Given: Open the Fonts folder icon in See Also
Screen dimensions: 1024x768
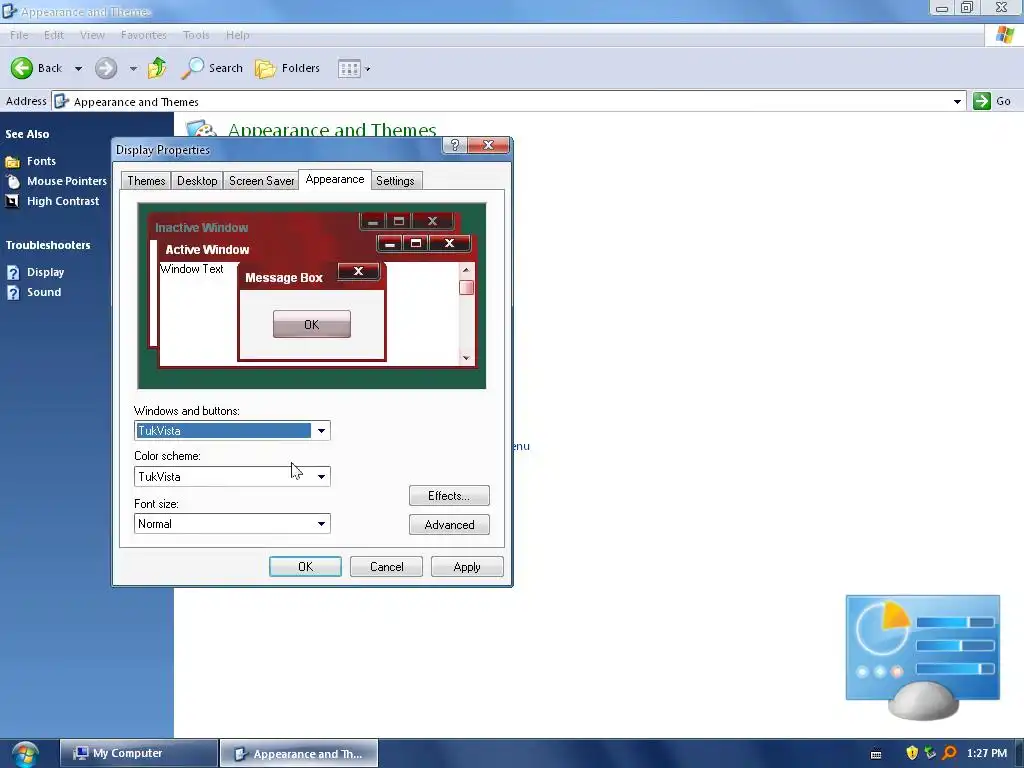Looking at the screenshot, I should [x=12, y=161].
